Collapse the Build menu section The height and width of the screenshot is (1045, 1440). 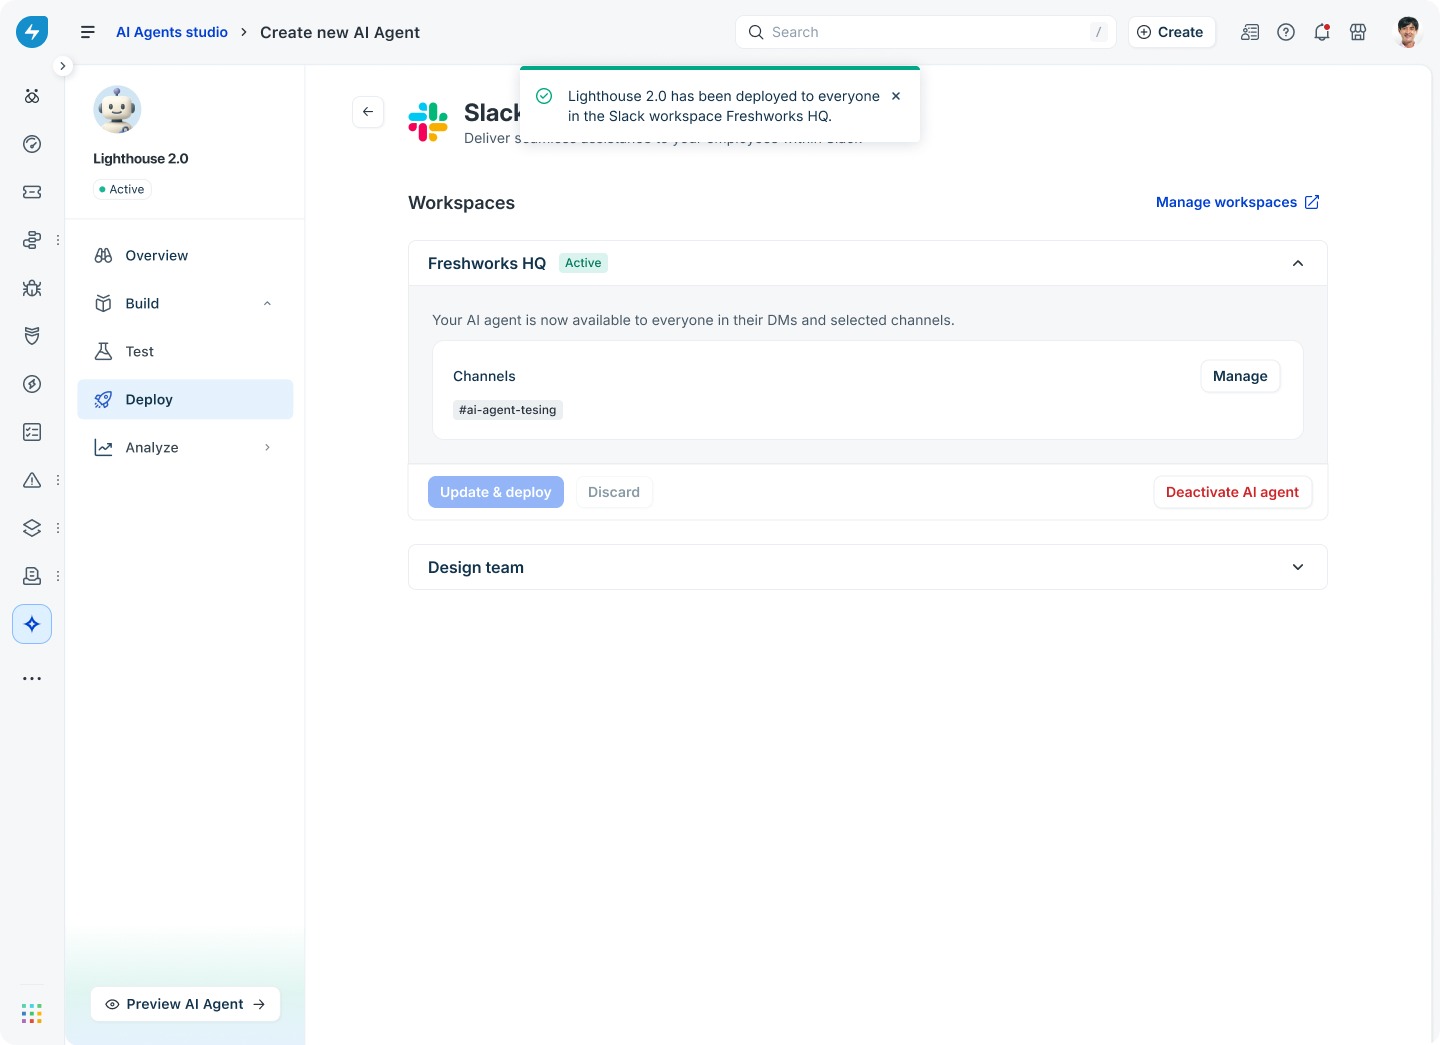(x=267, y=303)
